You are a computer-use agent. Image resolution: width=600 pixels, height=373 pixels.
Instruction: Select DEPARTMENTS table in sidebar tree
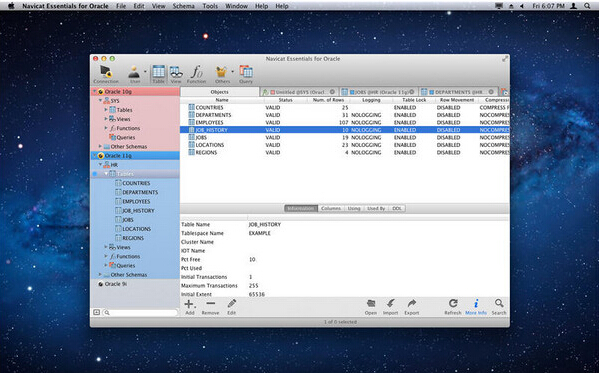click(140, 192)
